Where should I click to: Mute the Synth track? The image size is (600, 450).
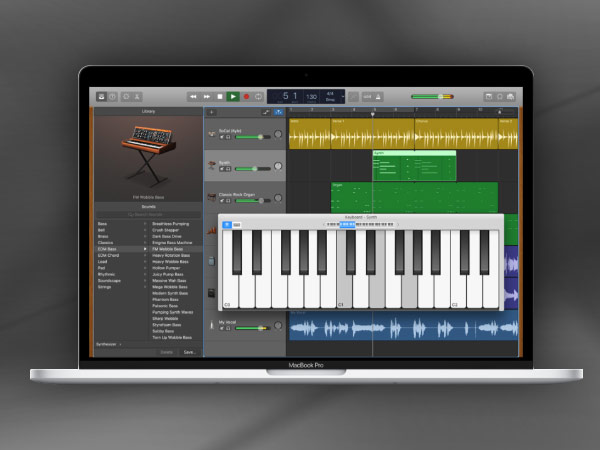tap(222, 169)
